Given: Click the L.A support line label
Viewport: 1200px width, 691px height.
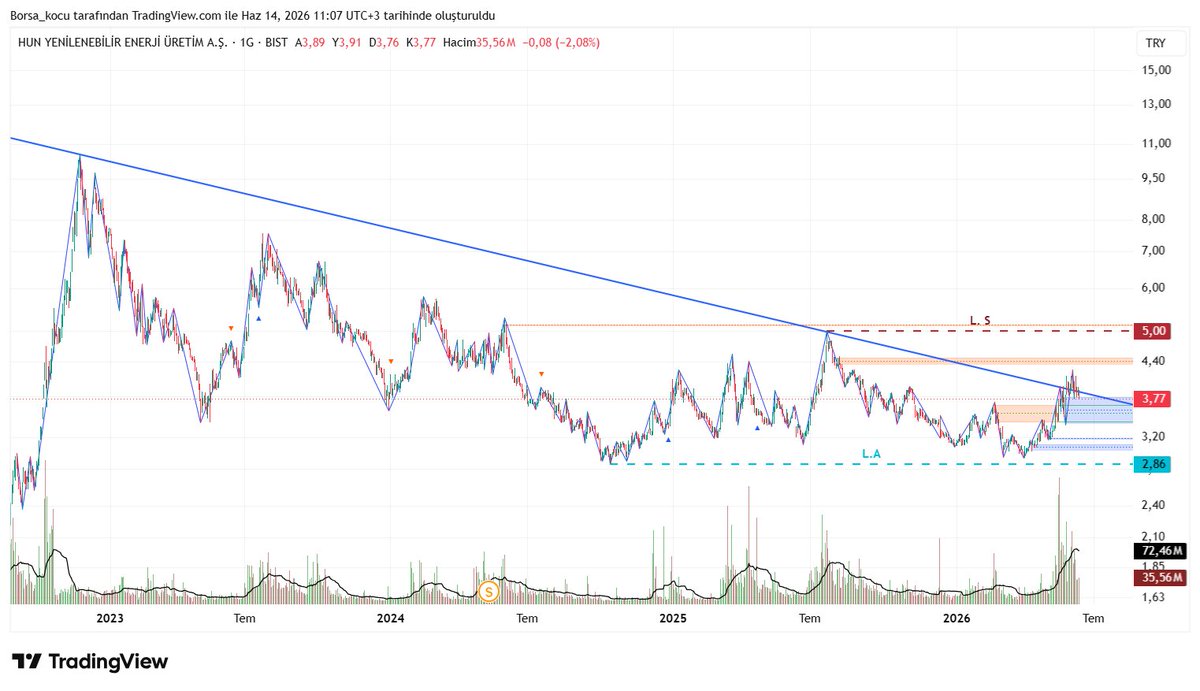Looking at the screenshot, I should click(x=871, y=454).
